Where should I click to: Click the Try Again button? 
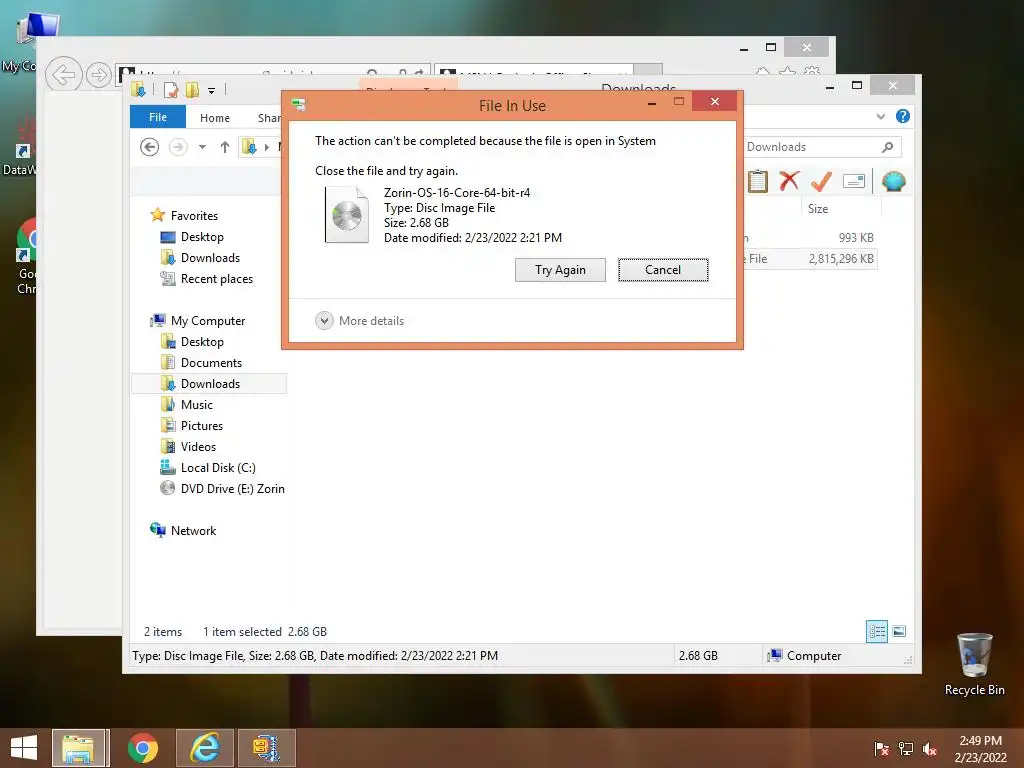pyautogui.click(x=560, y=270)
